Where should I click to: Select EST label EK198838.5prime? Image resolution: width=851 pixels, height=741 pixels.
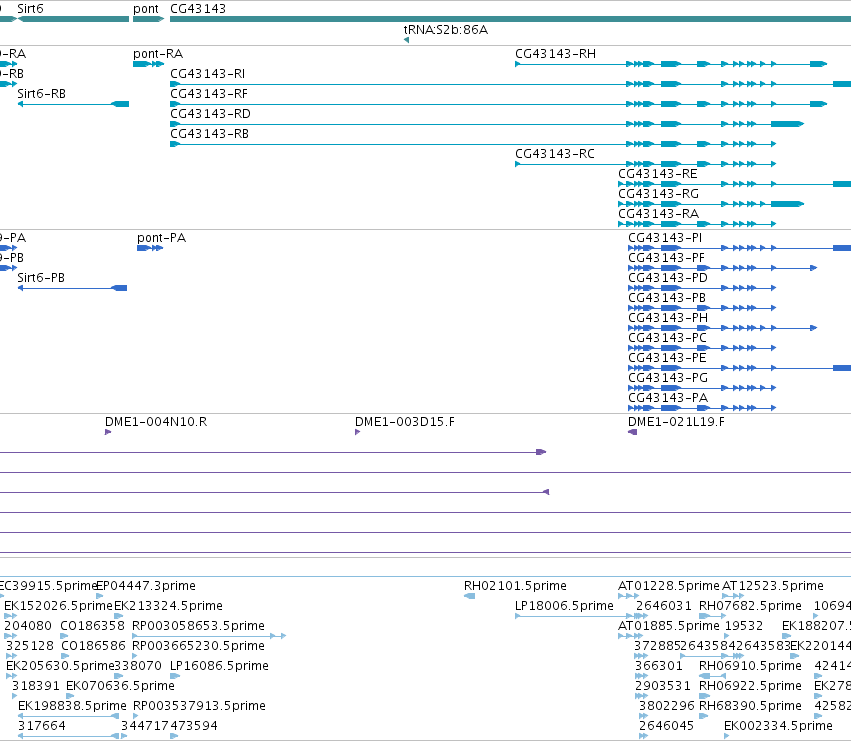pos(72,707)
